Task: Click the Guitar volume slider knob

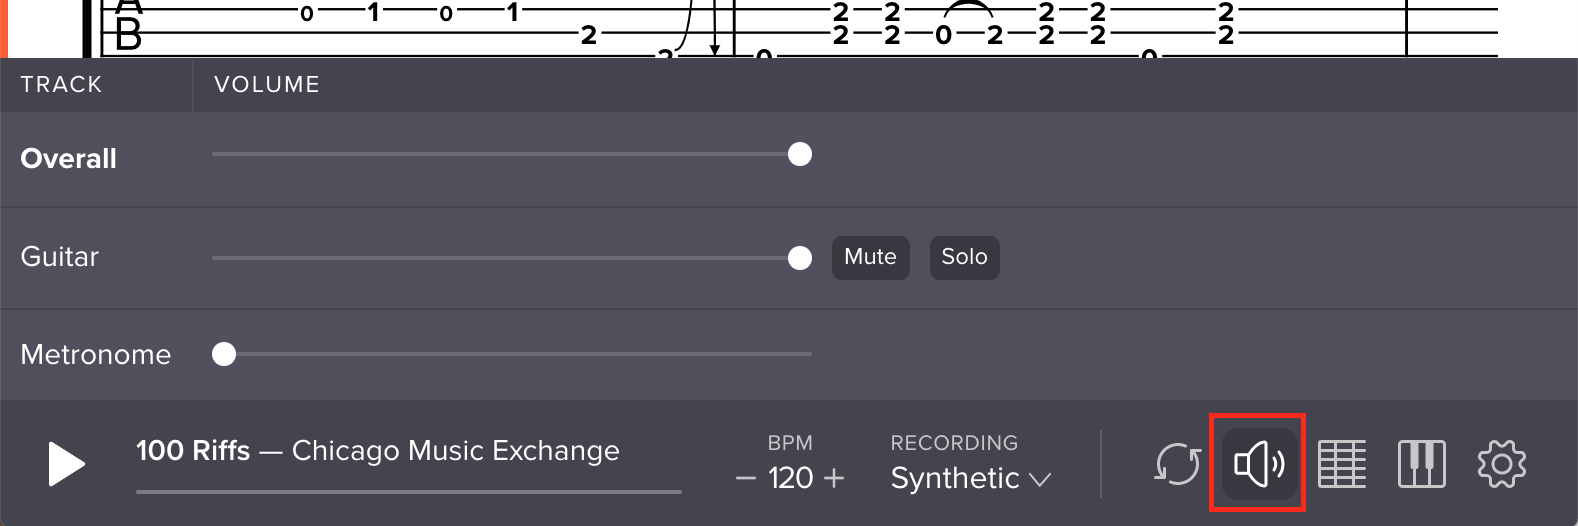Action: click(x=800, y=258)
